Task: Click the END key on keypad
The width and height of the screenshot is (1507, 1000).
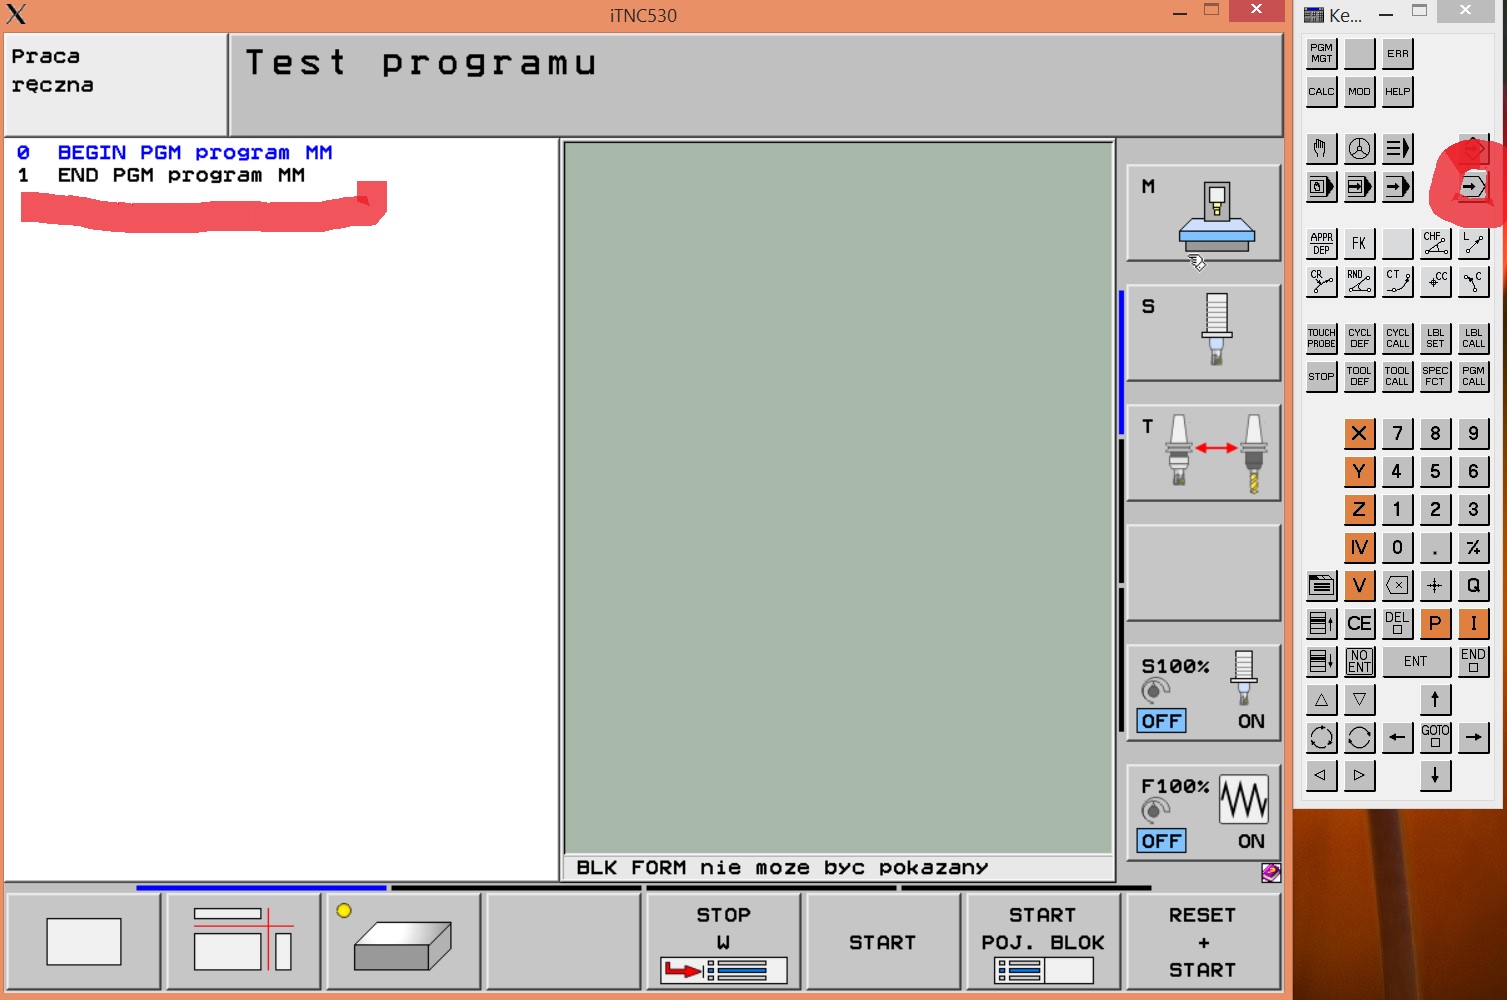Action: (x=1473, y=661)
